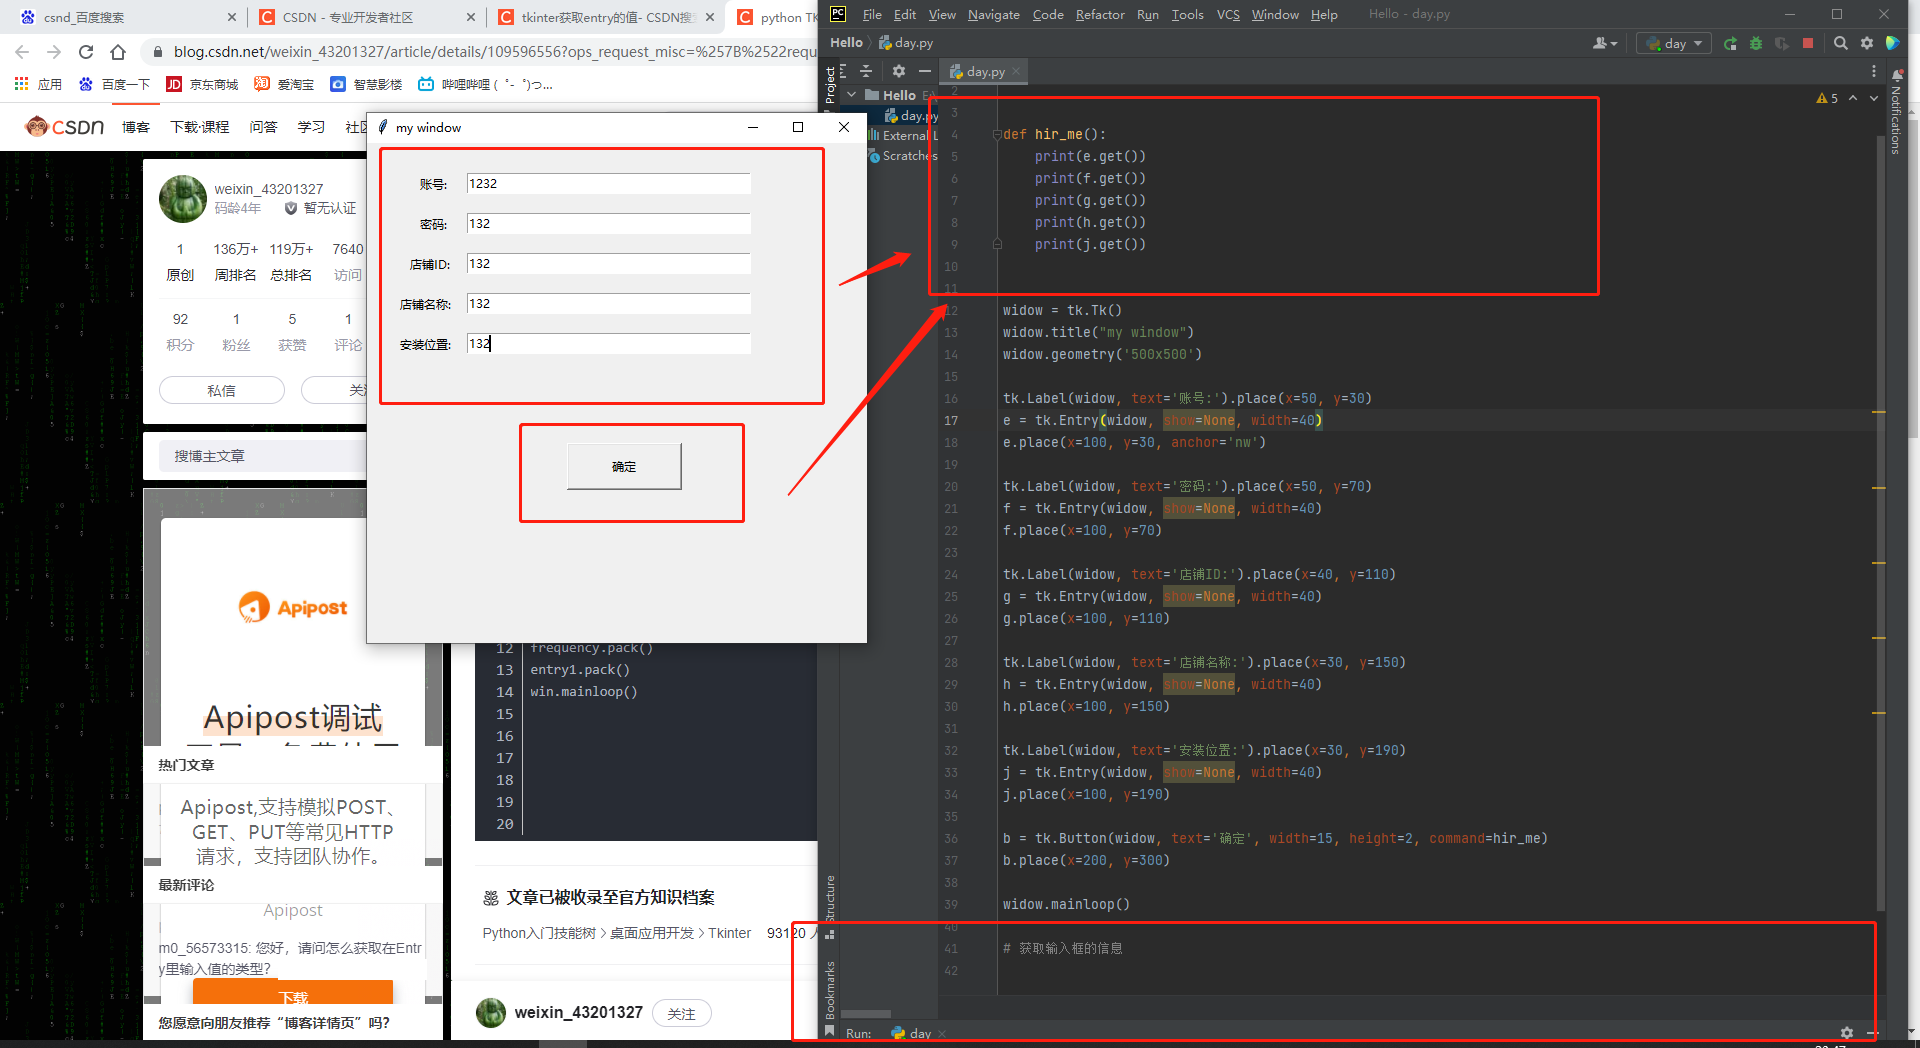Open Project panel options gear
Viewport: 1920px width, 1048px height.
click(x=898, y=71)
